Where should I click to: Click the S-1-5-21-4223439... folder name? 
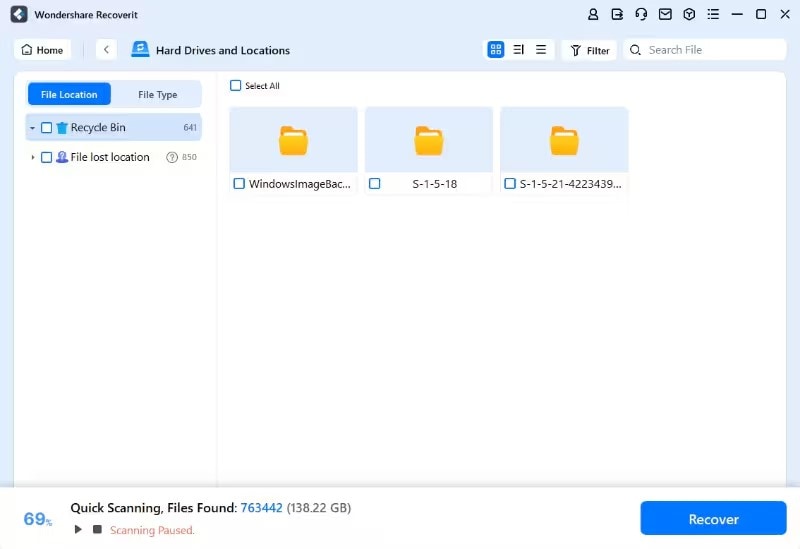570,184
